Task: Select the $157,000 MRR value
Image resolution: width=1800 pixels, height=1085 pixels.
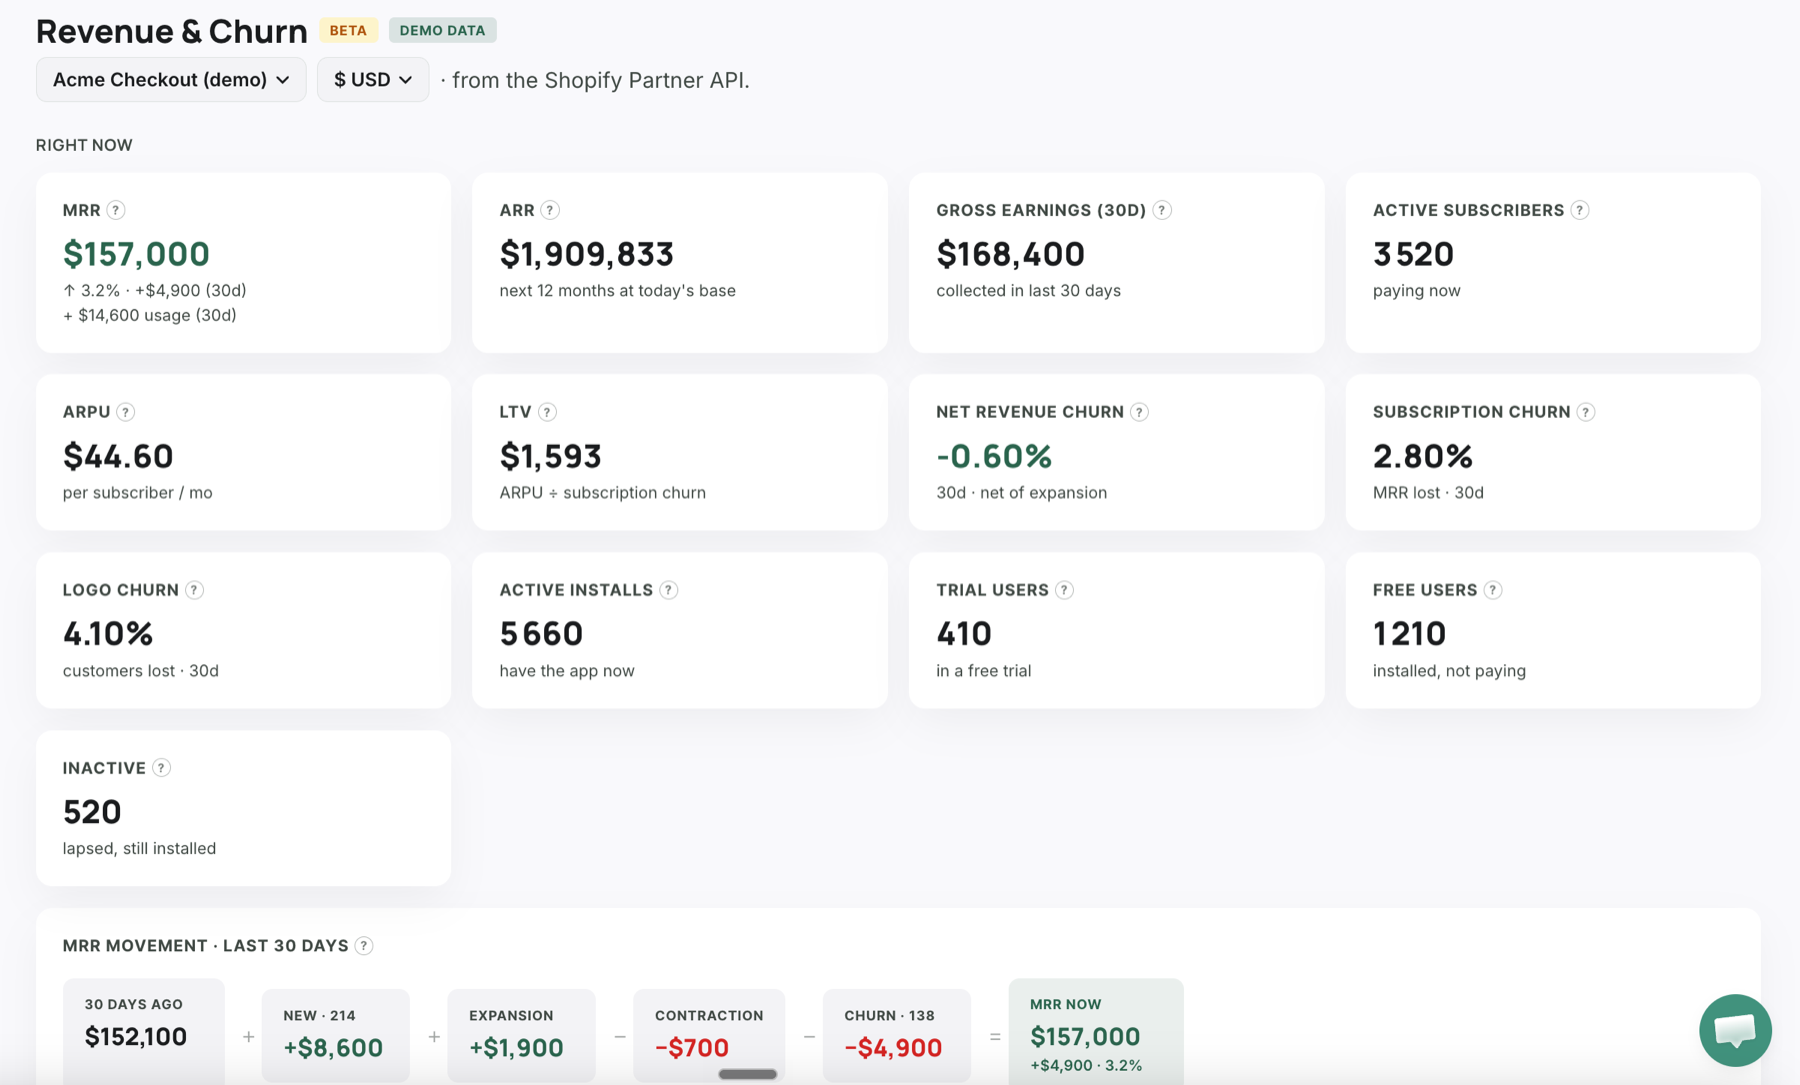Action: pyautogui.click(x=136, y=254)
